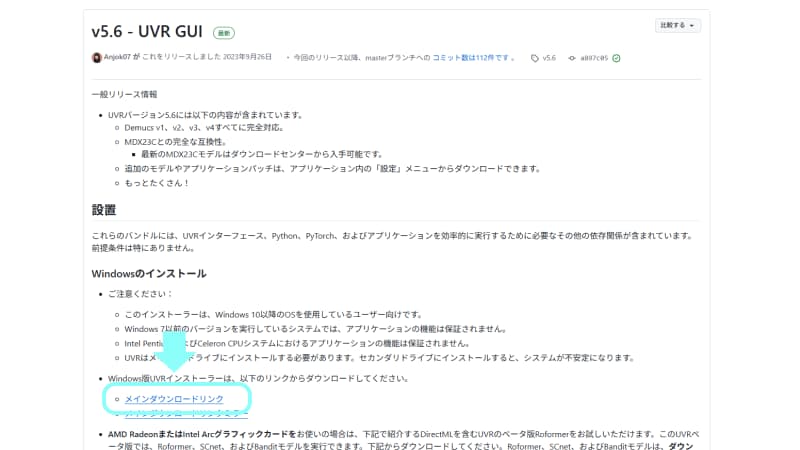Click the Windows 10以降のOS installer note line
Image resolution: width=800 pixels, height=450 pixels.
[x=273, y=314]
